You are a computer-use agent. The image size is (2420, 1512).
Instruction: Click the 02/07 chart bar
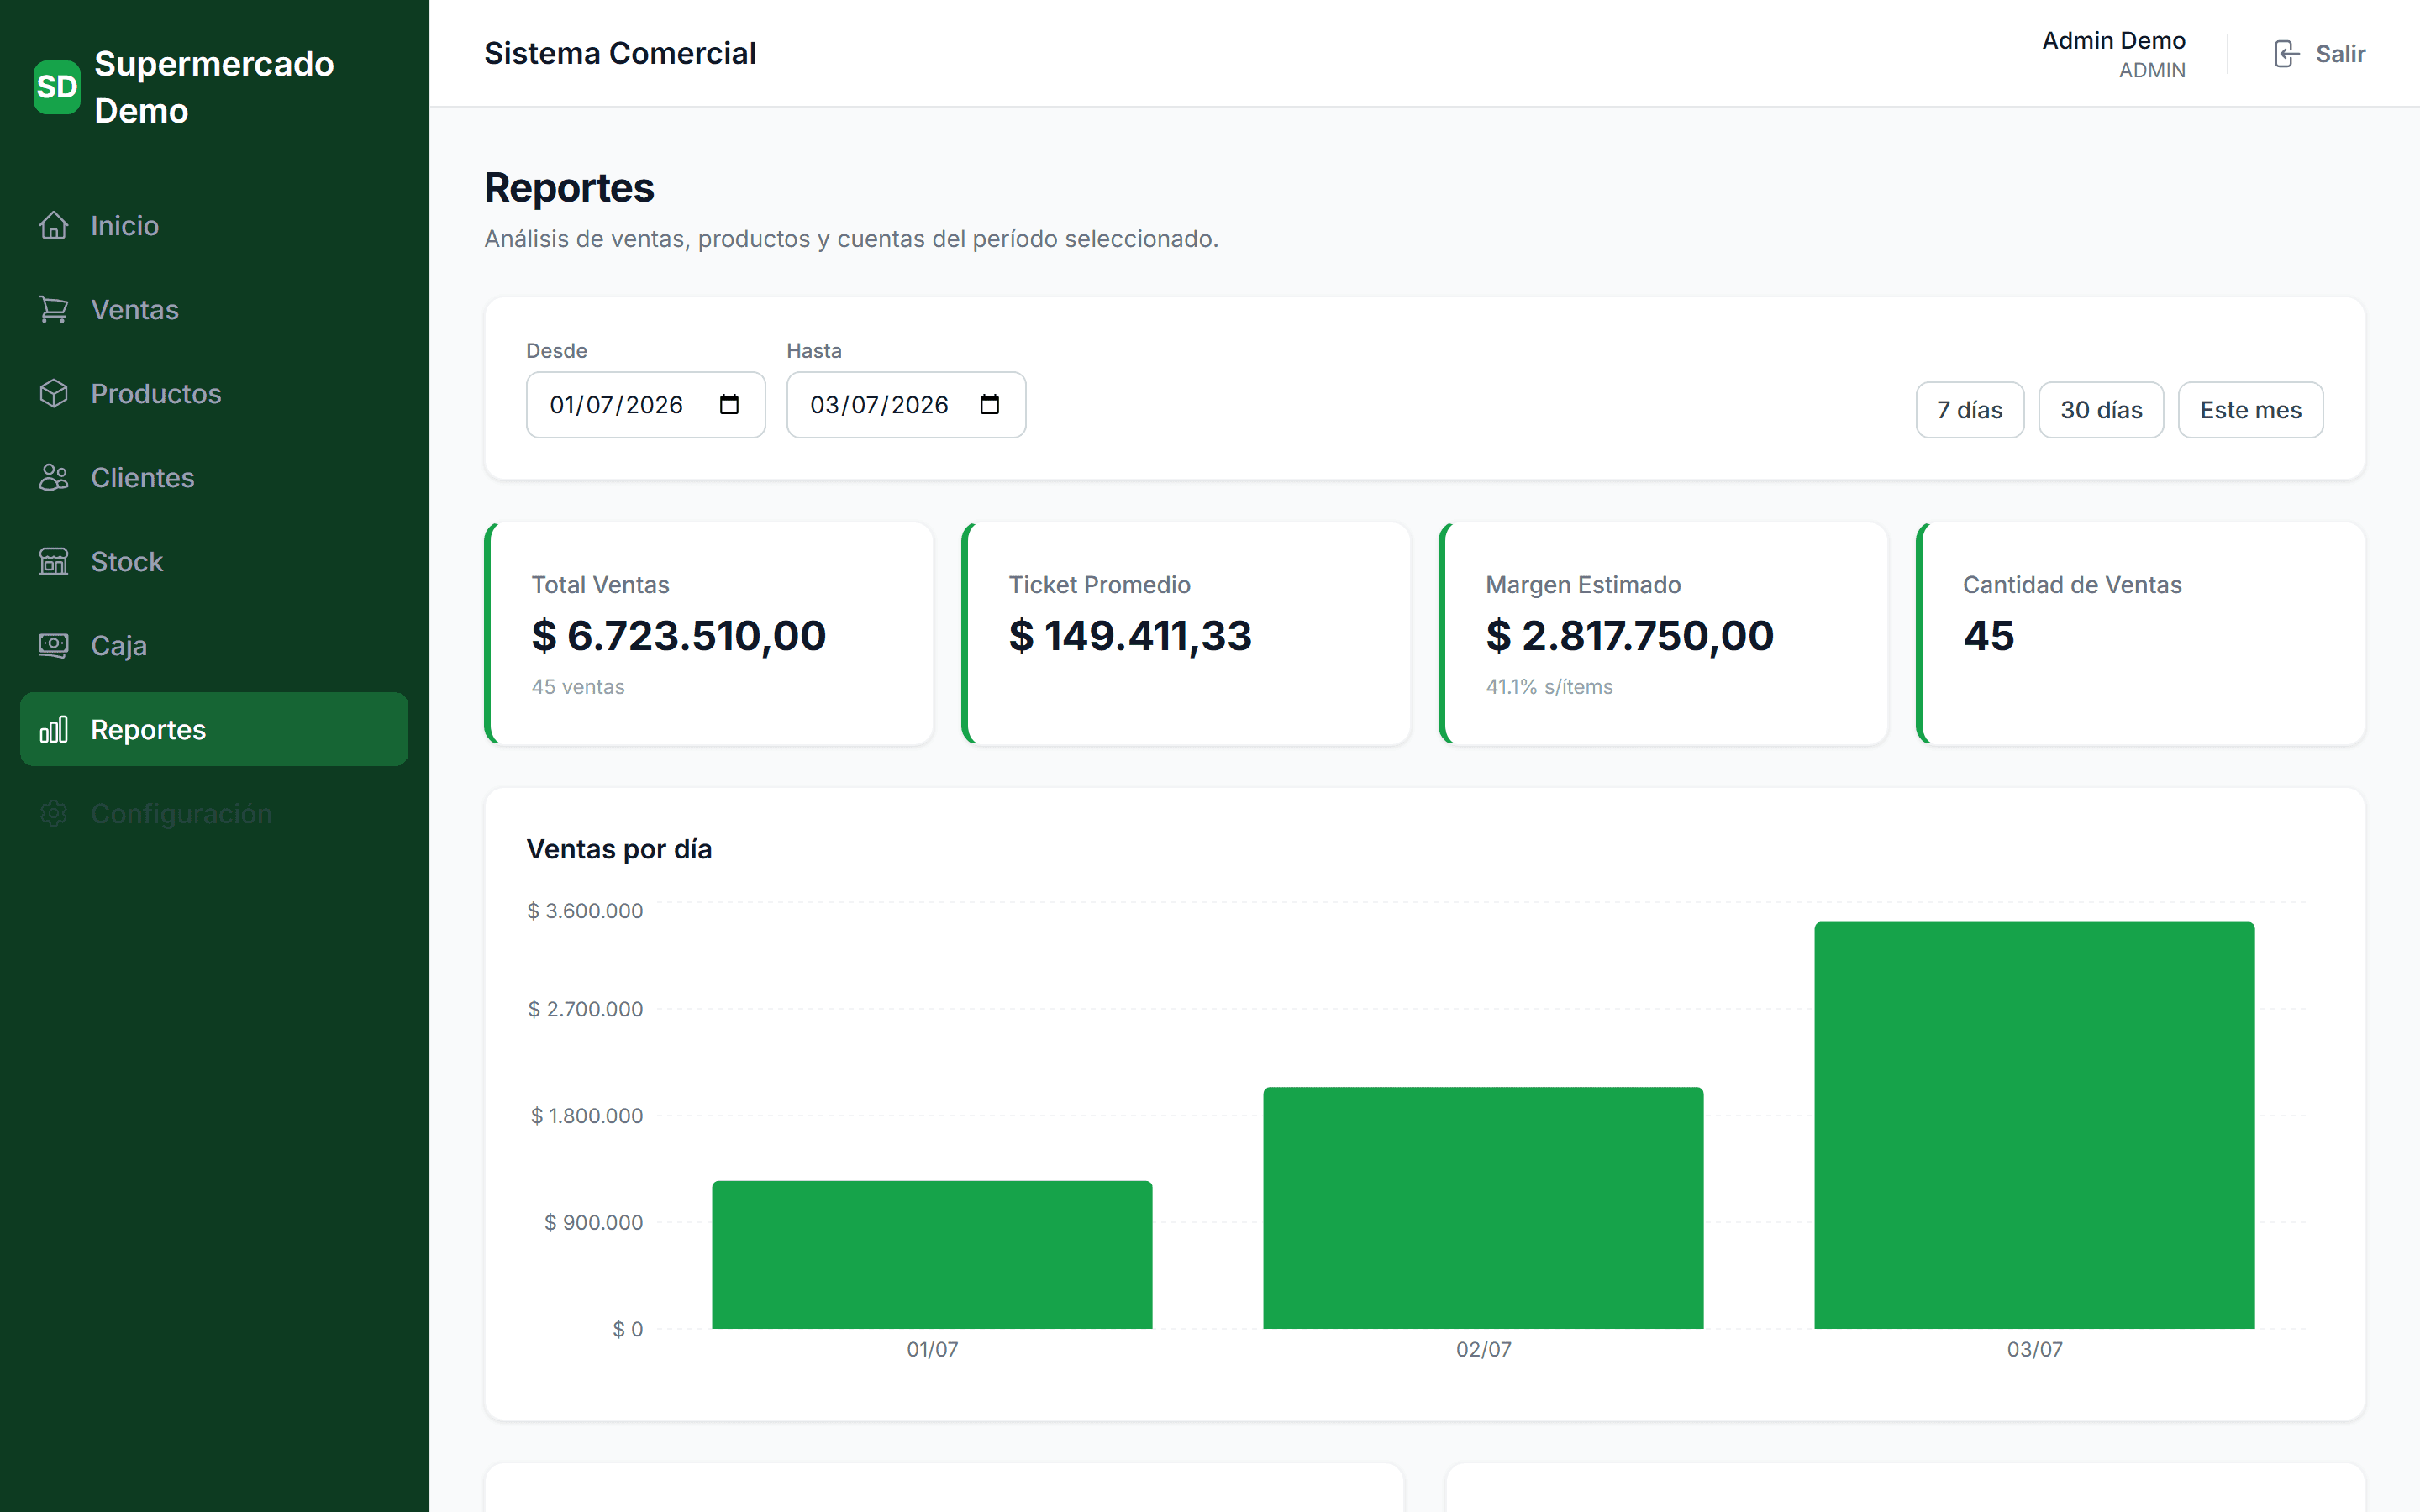1483,1207
